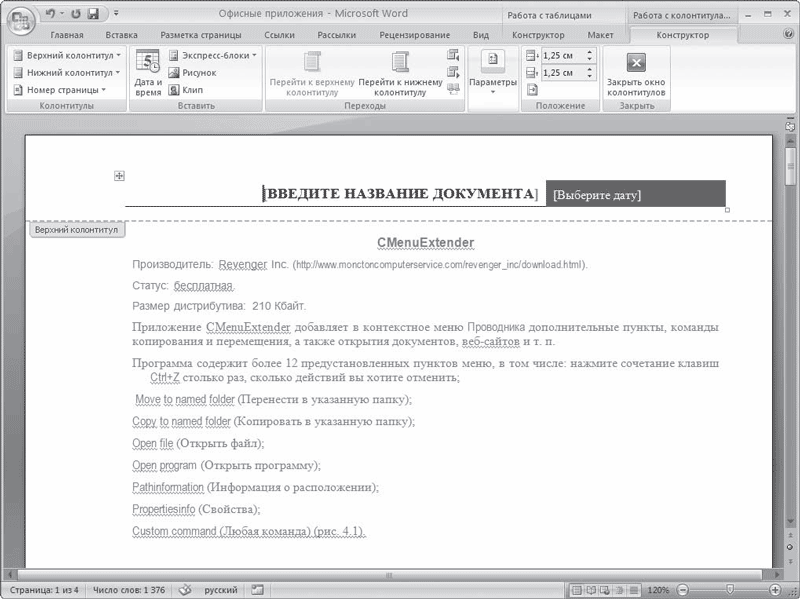
Task: Open Экспресс-блоки dropdown
Action: (x=213, y=55)
